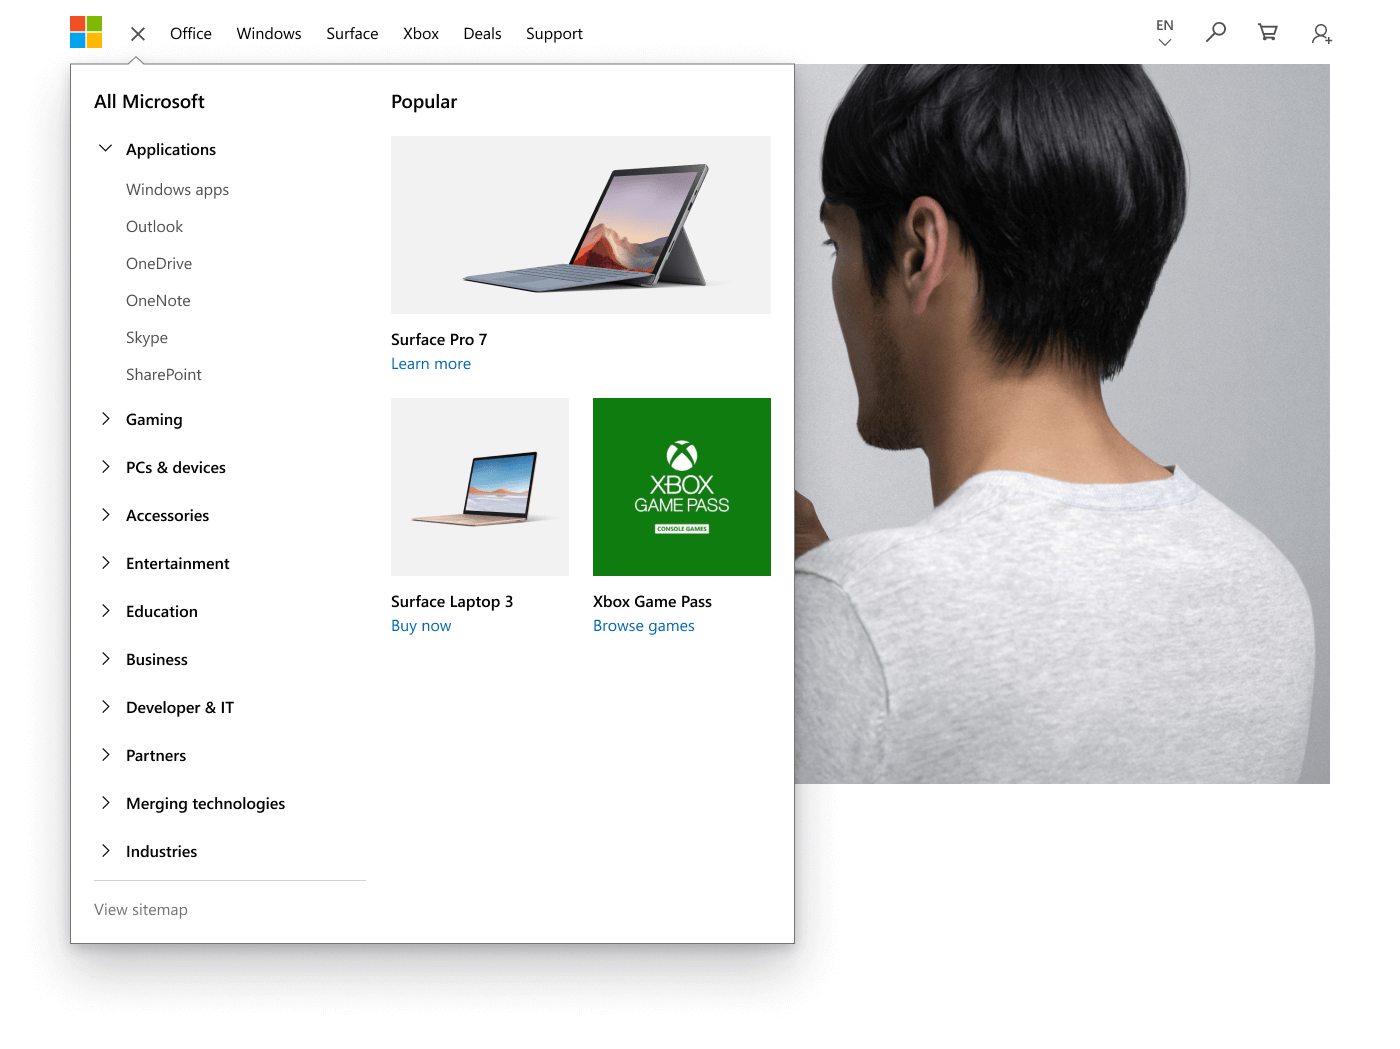
Task: Select Skype under Applications
Action: 147,338
